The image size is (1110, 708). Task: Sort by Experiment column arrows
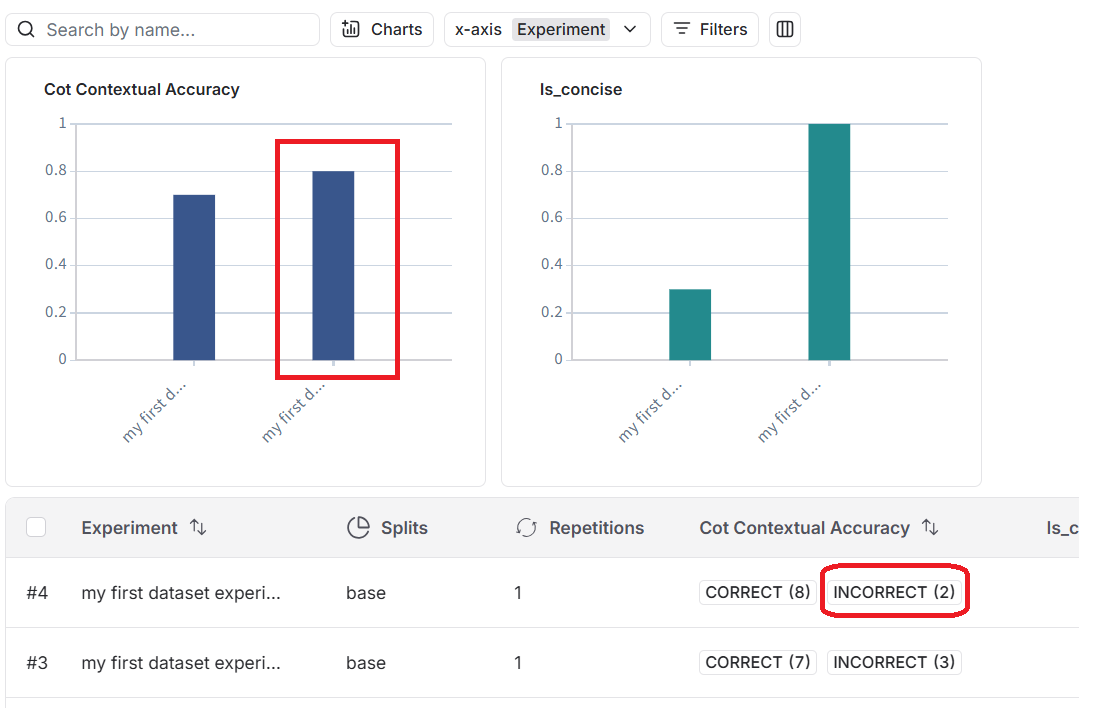pyautogui.click(x=198, y=528)
